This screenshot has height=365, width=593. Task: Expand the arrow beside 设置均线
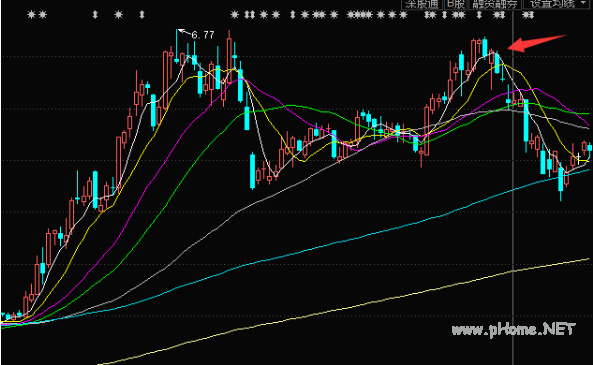click(x=584, y=3)
